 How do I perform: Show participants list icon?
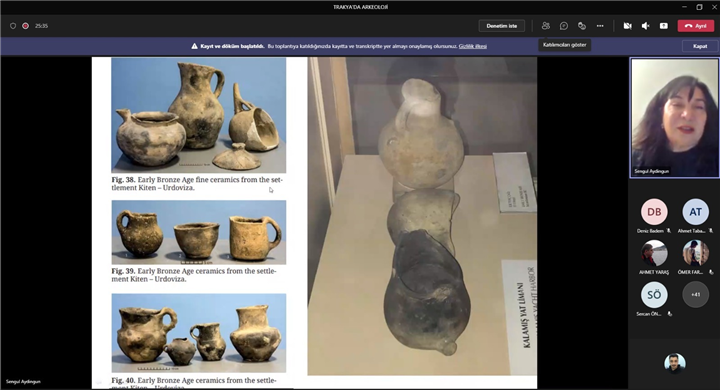[546, 26]
